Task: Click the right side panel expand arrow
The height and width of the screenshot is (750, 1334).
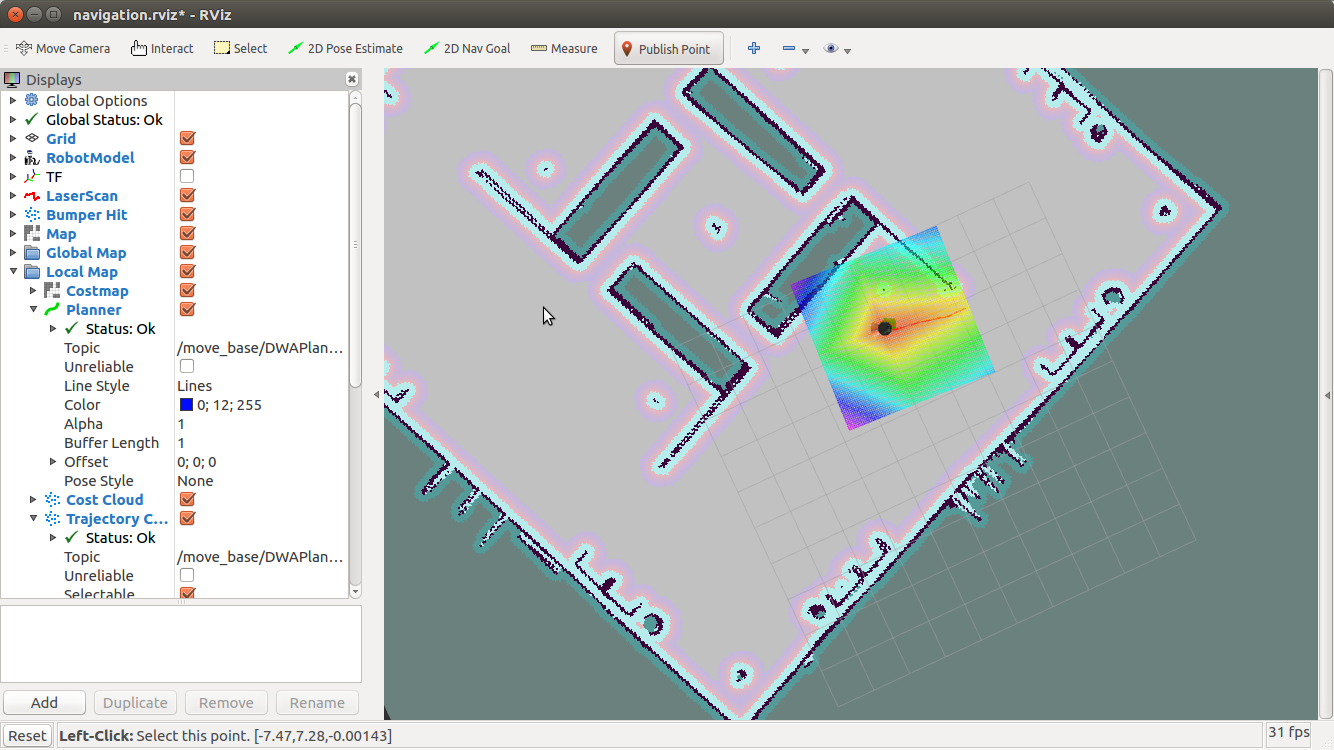Action: (1327, 394)
